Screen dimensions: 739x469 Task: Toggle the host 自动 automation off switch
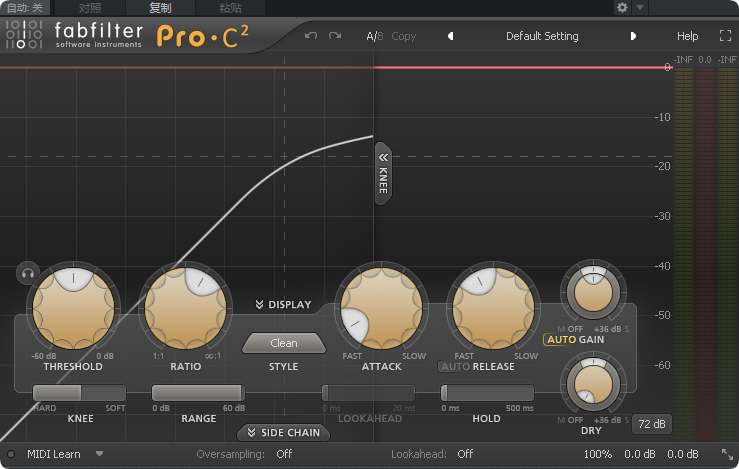25,8
